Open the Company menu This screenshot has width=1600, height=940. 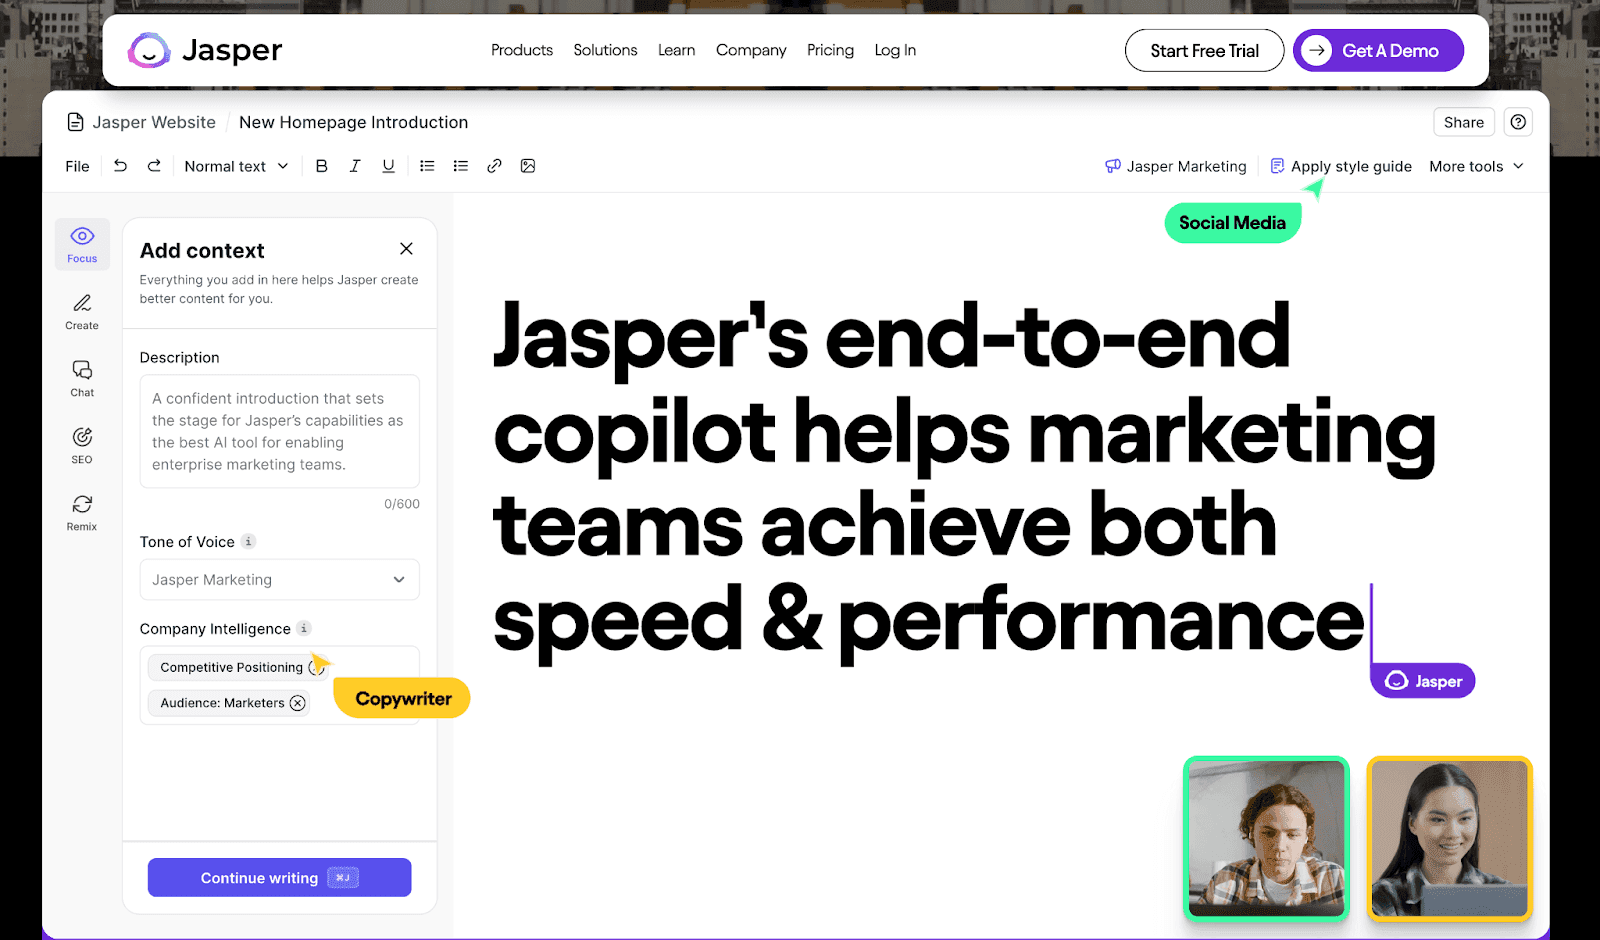pos(751,50)
